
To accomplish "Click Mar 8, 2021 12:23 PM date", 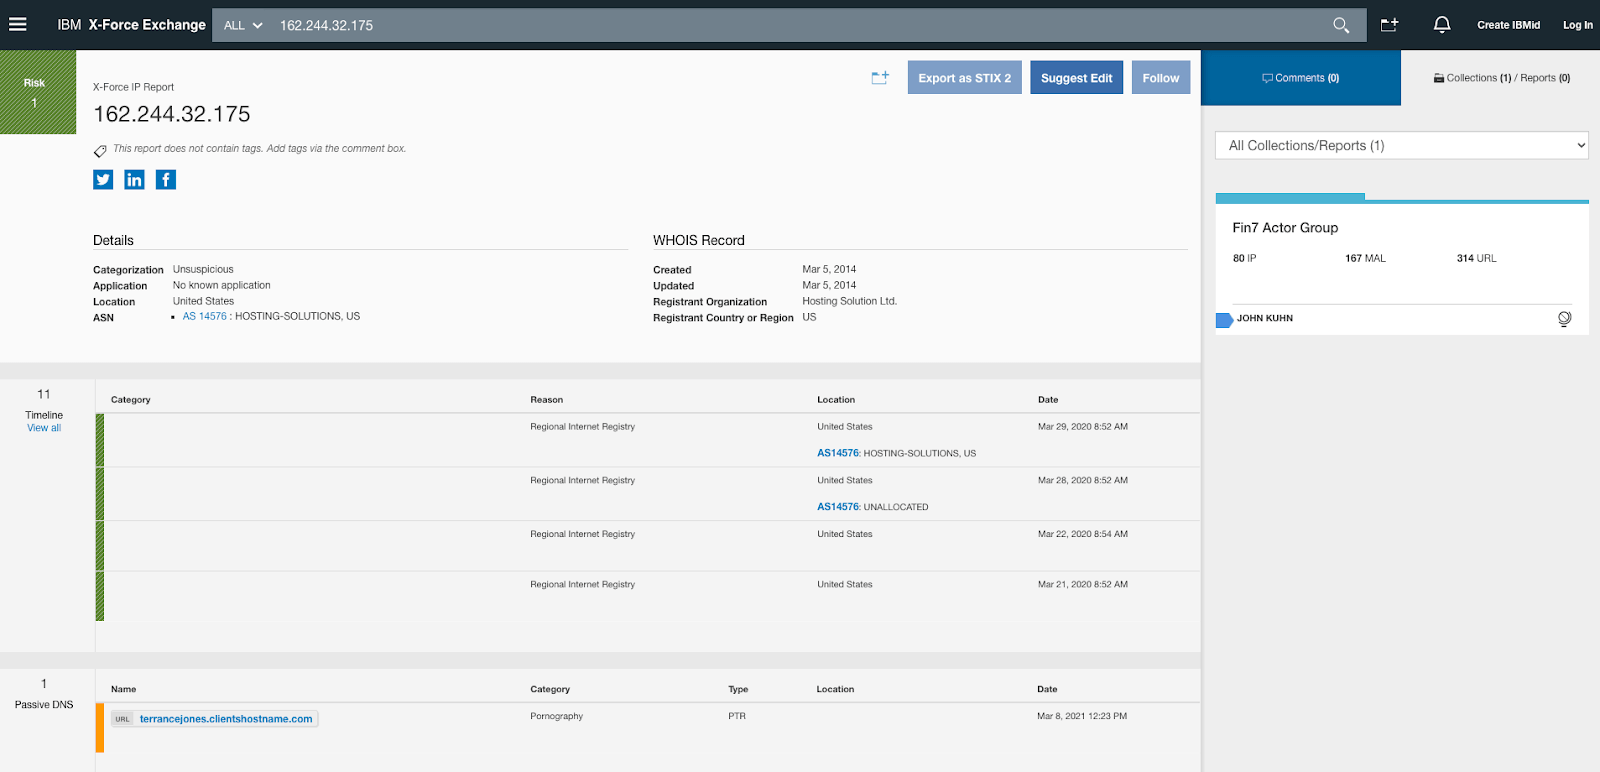I will [x=1082, y=717].
